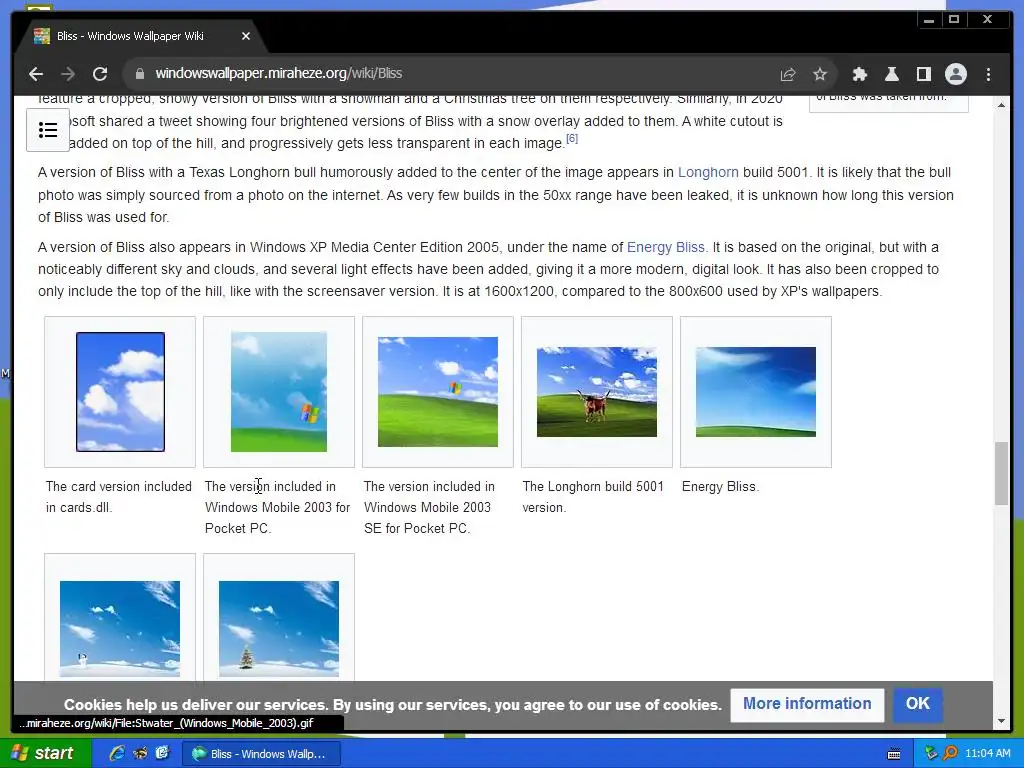The image size is (1024, 768).
Task: Open the cards.dll card version thumbnail
Action: [x=120, y=392]
